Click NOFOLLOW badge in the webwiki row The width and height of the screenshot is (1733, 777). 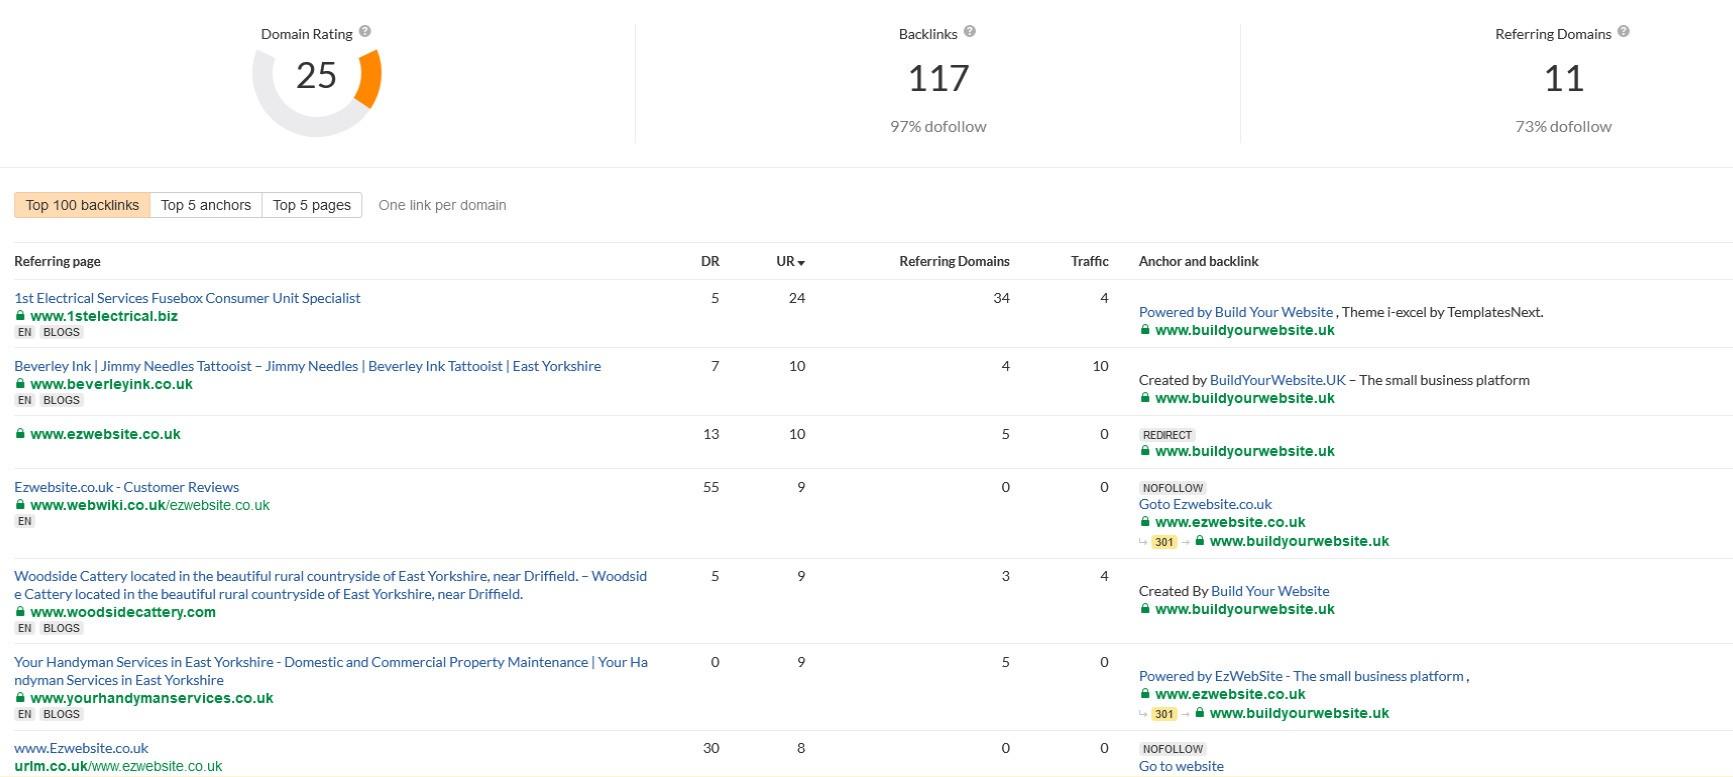click(1172, 488)
